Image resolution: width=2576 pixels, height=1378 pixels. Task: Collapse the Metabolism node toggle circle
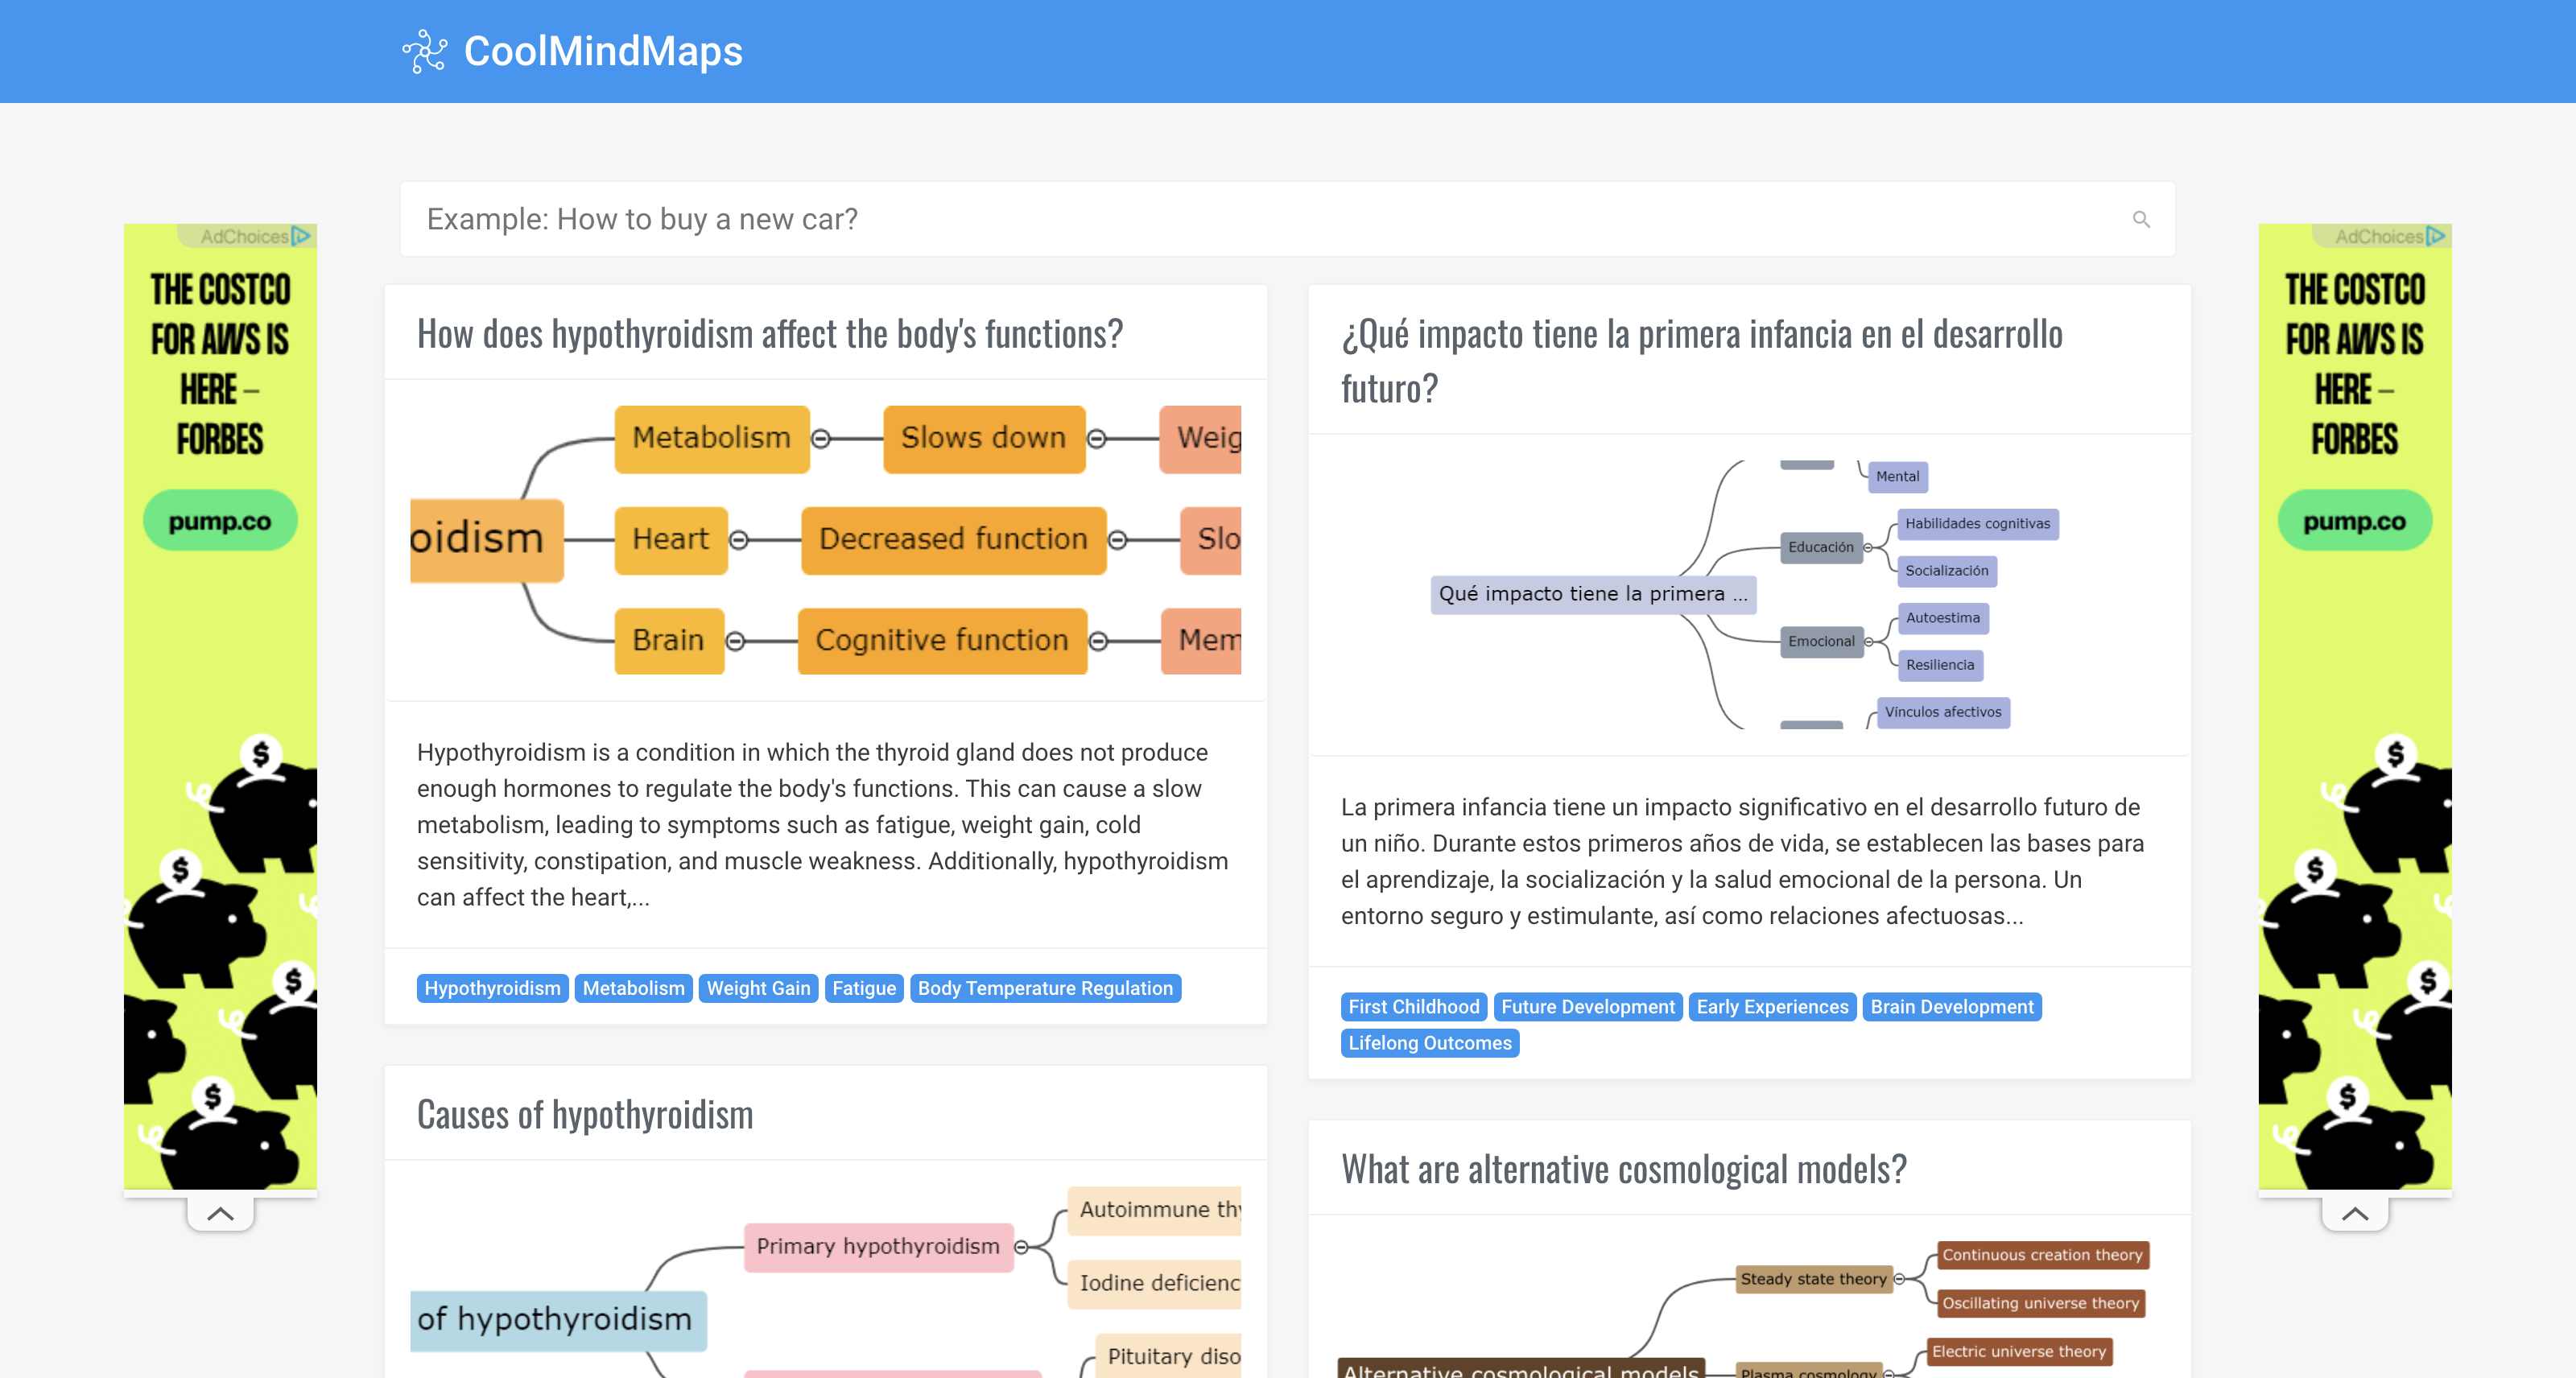(x=821, y=439)
